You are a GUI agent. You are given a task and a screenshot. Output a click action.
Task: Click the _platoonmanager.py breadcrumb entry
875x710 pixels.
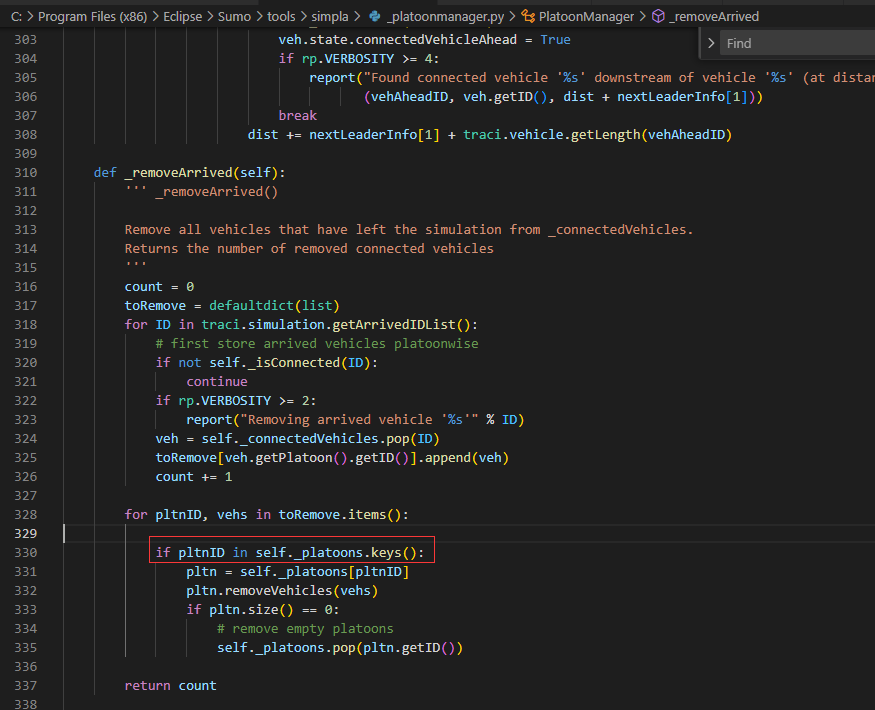coord(447,16)
